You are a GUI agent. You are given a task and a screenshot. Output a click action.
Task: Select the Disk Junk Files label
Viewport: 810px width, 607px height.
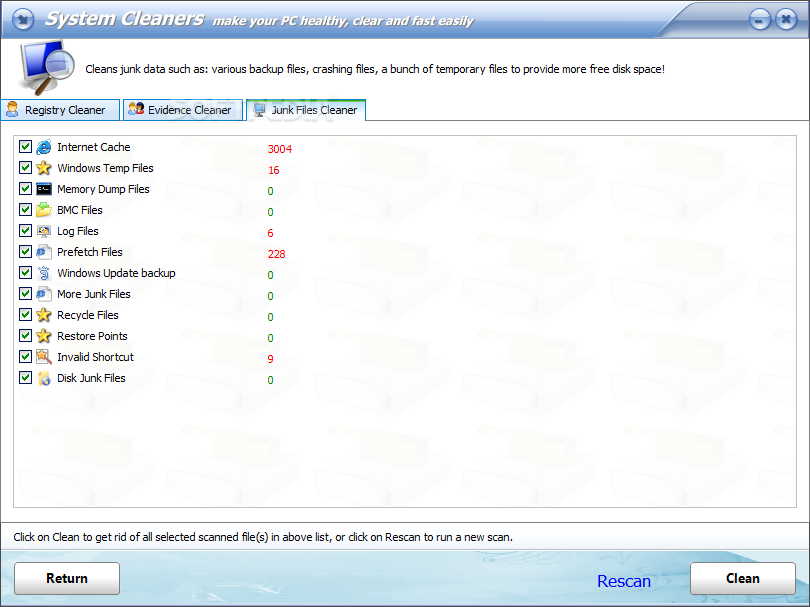[91, 378]
